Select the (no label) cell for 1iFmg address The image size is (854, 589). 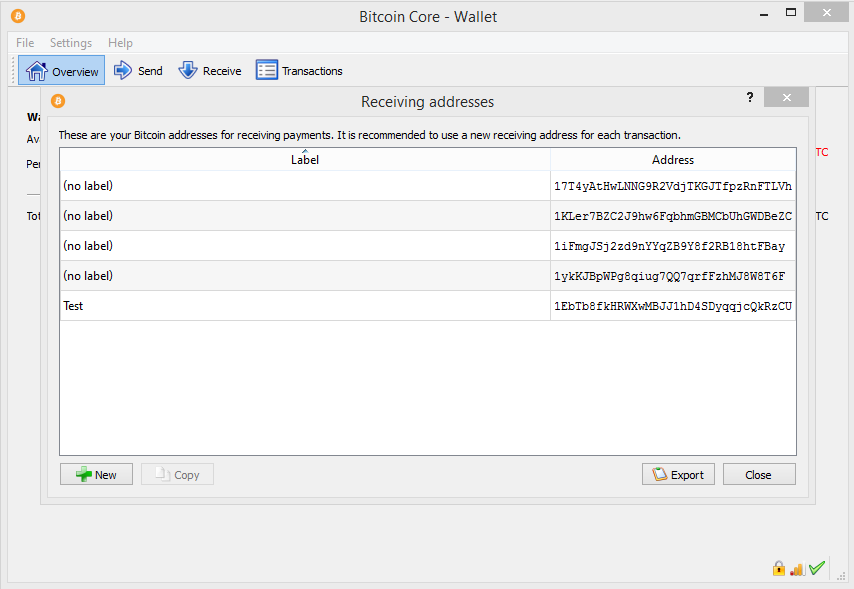305,246
